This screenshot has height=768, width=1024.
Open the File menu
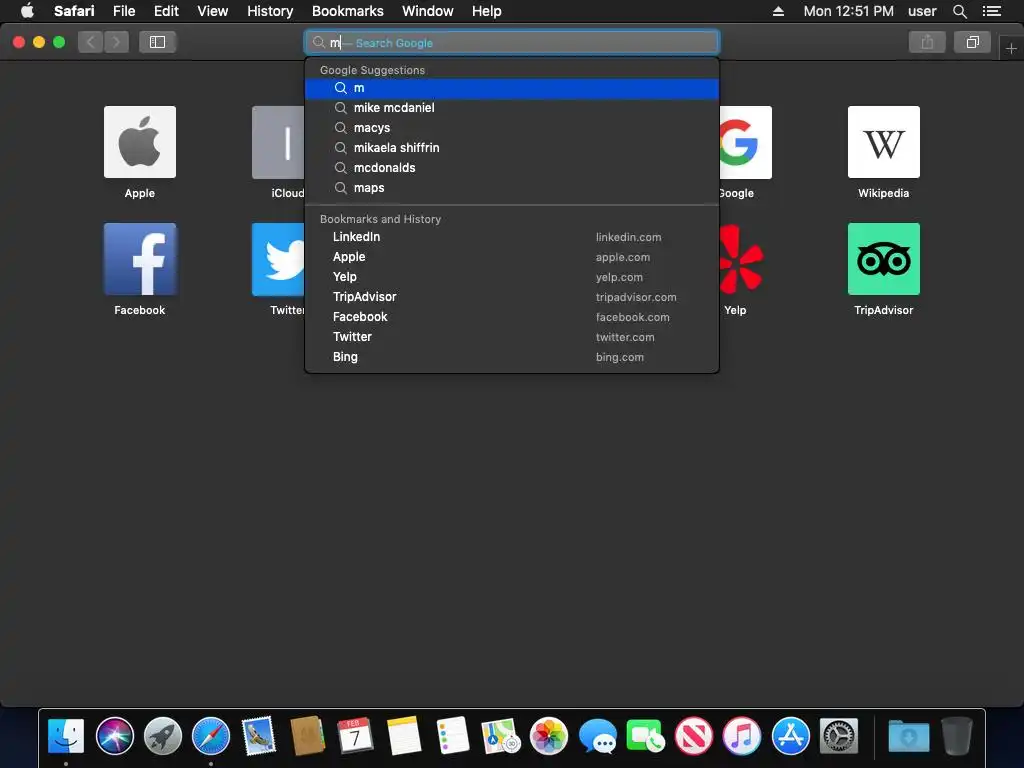click(124, 11)
